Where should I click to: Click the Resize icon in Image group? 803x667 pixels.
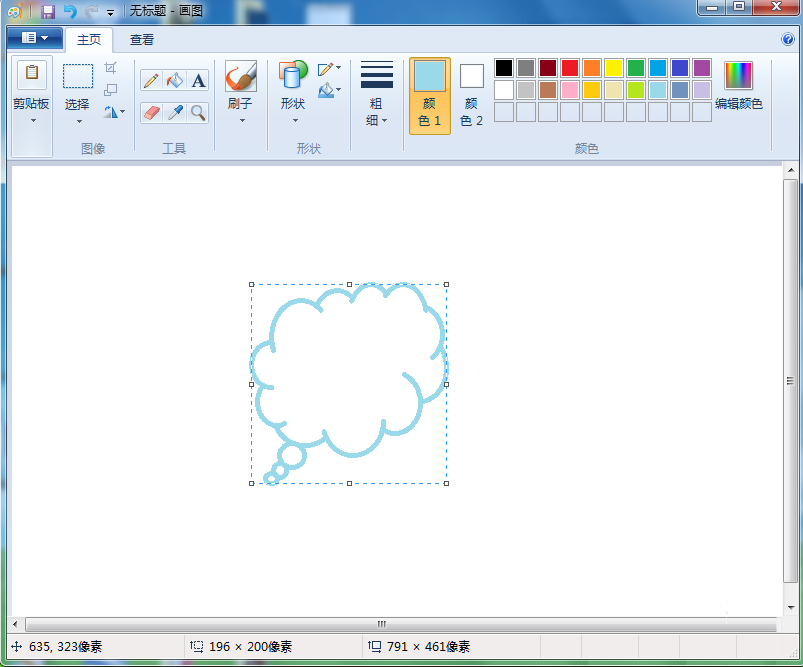click(111, 90)
